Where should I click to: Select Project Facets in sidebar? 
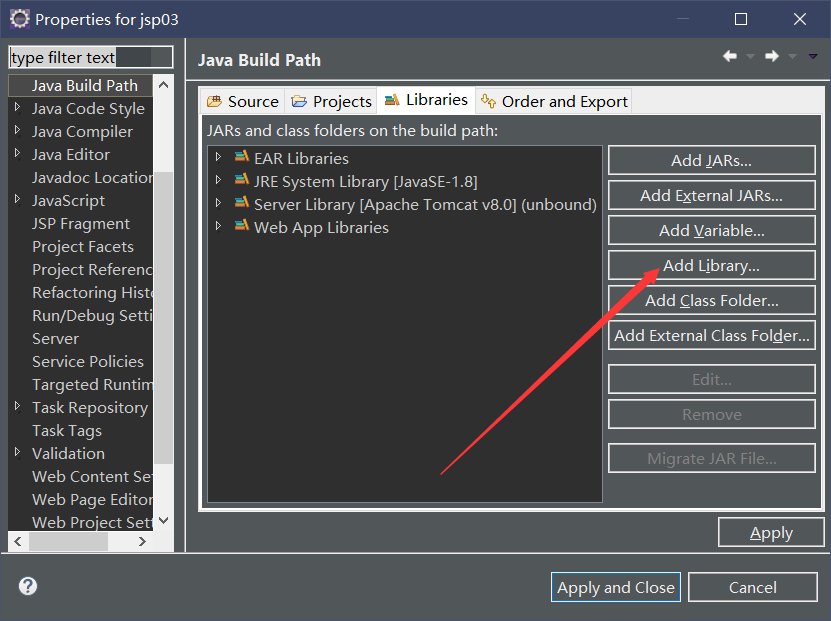point(83,246)
